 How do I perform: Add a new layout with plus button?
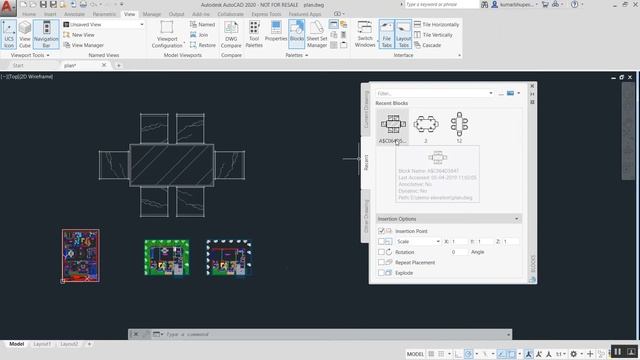89,344
